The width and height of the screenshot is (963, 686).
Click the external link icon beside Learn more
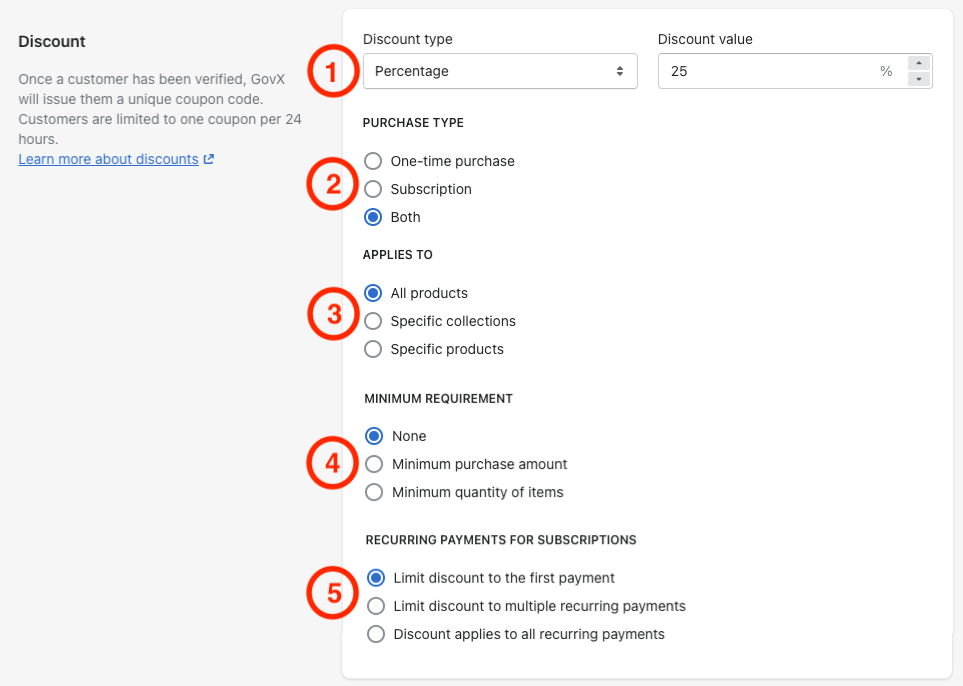[x=209, y=159]
